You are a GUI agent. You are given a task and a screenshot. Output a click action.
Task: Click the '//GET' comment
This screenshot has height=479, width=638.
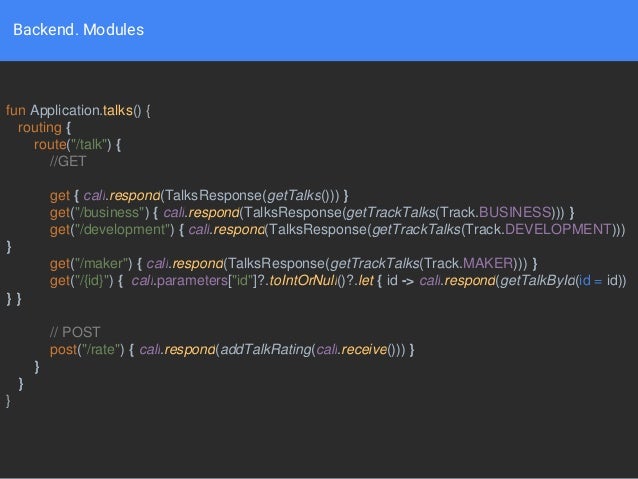click(x=68, y=162)
